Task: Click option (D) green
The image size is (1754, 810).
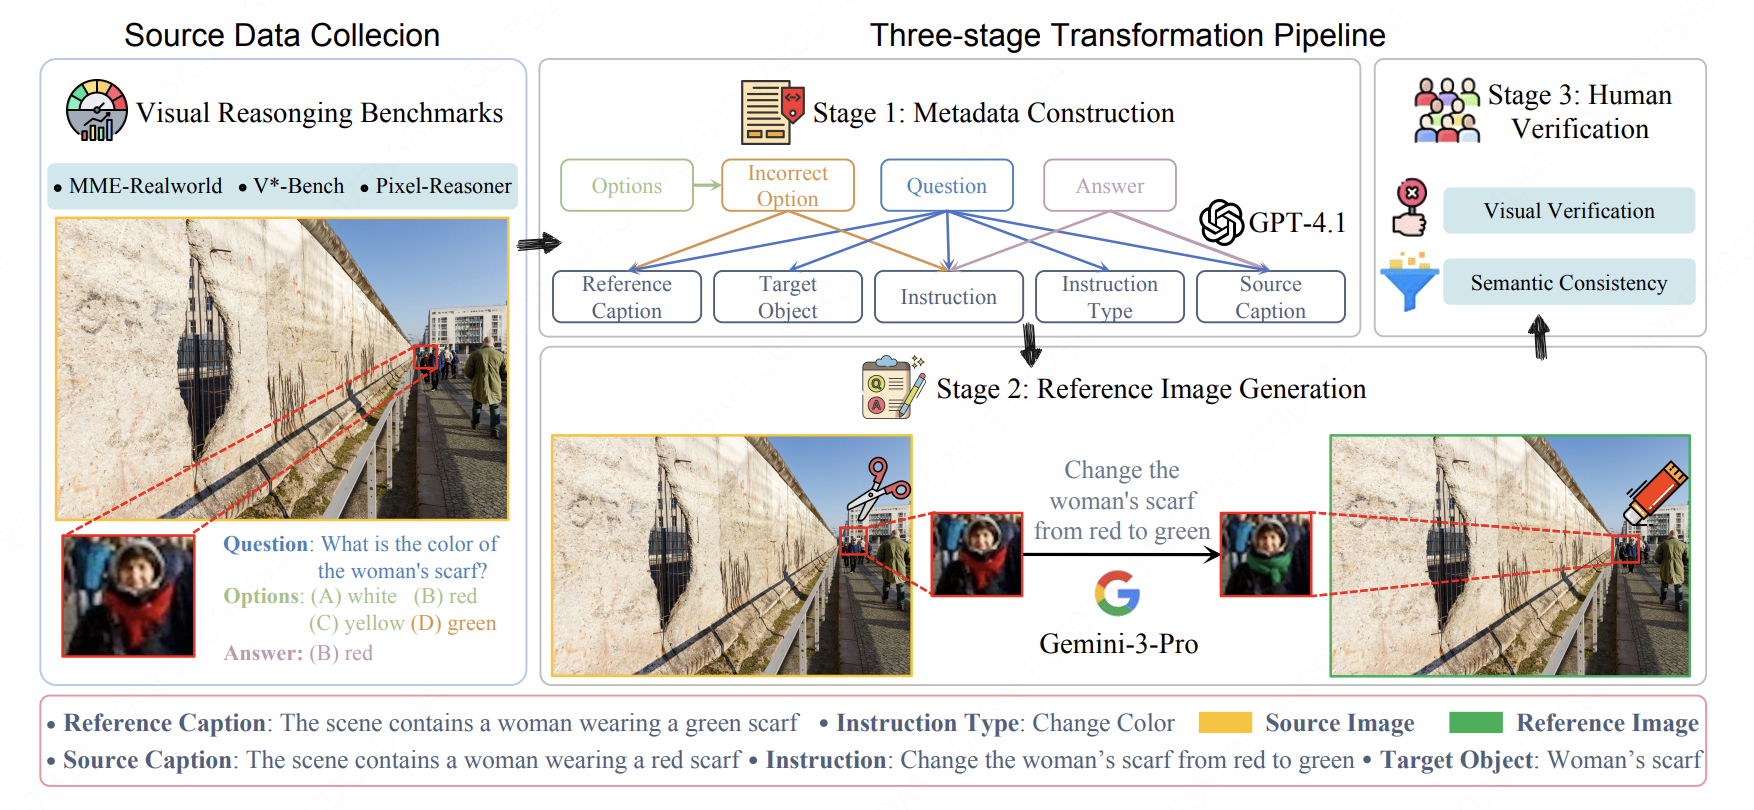Action: tap(453, 623)
